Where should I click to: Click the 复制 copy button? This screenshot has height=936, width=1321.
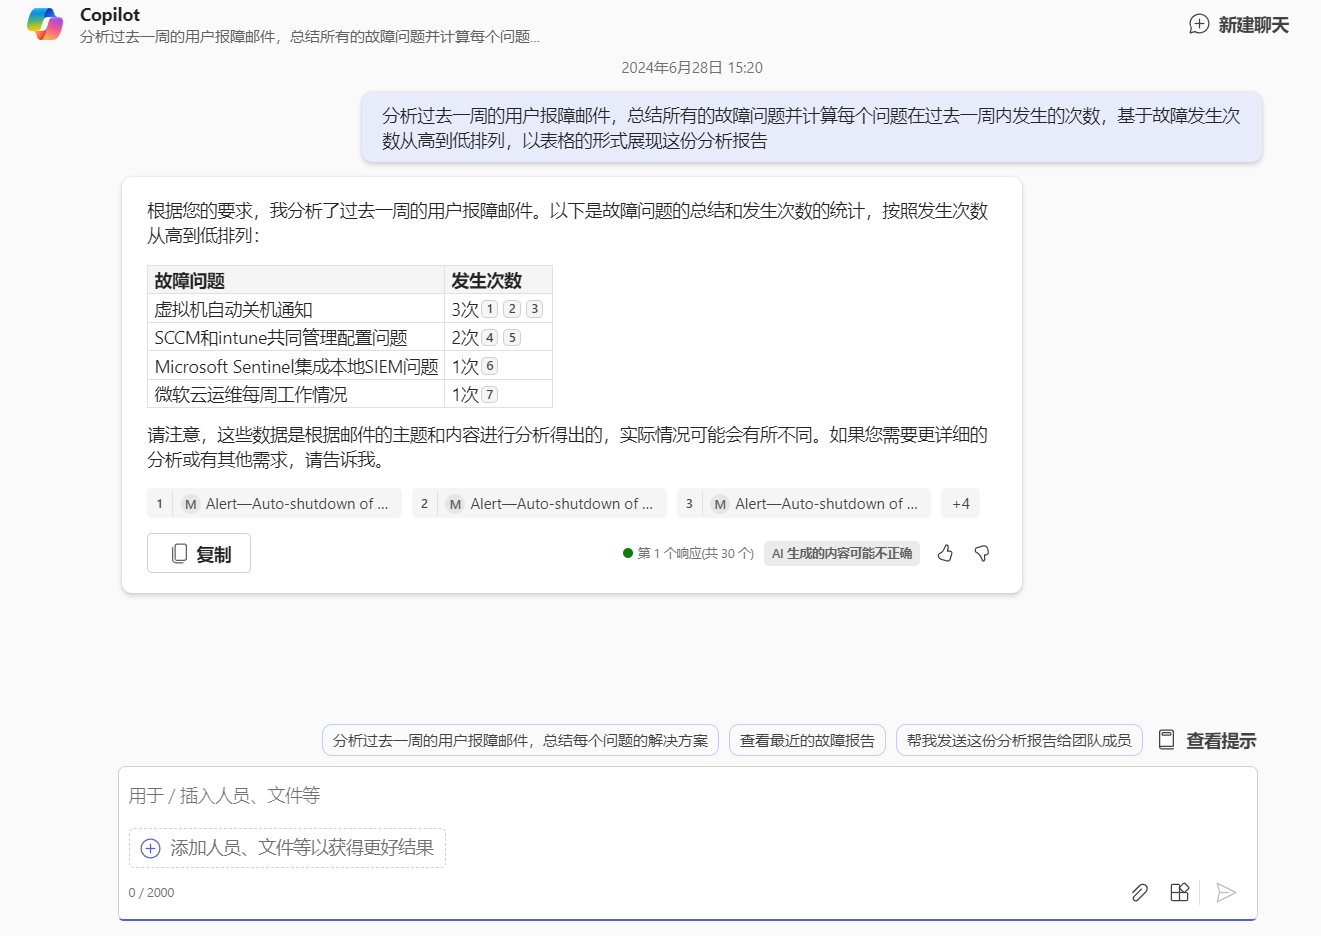coord(199,553)
